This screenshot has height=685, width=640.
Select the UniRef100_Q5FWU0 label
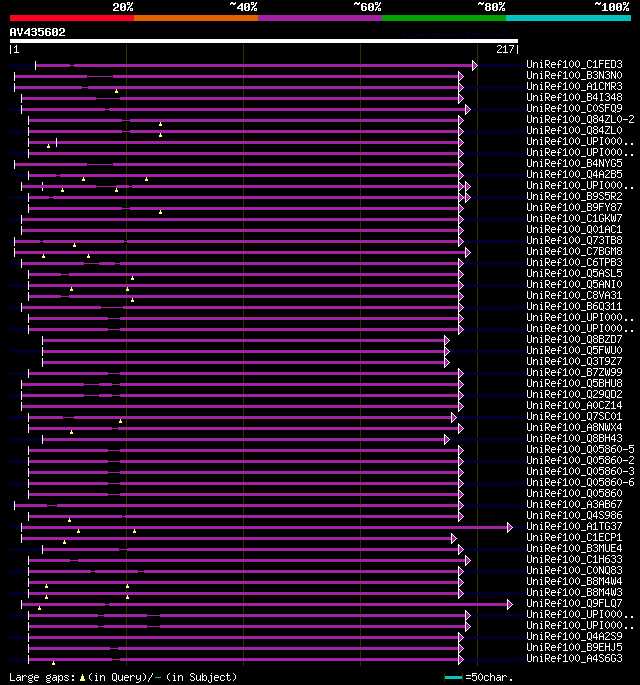[574, 350]
